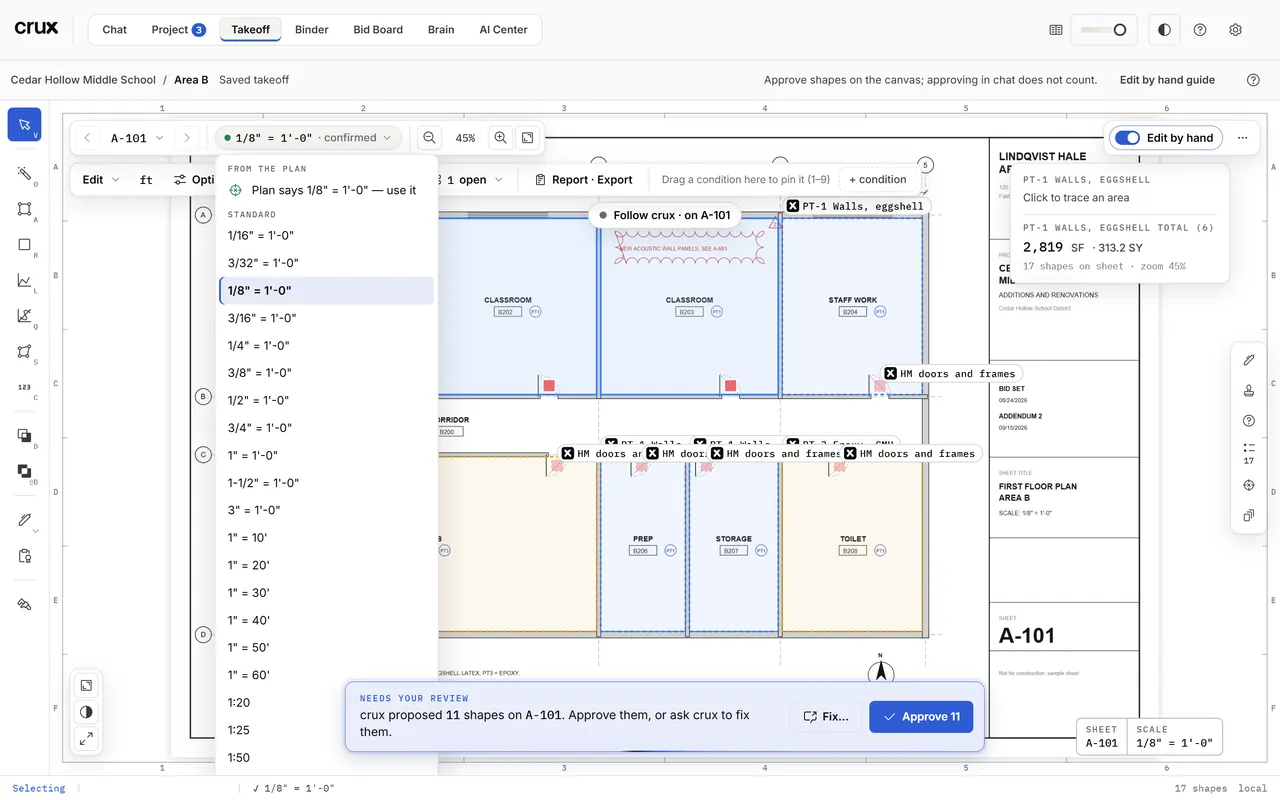Click the Cedar Hollow Middle School breadcrumb
This screenshot has width=1280, height=800.
coord(83,80)
